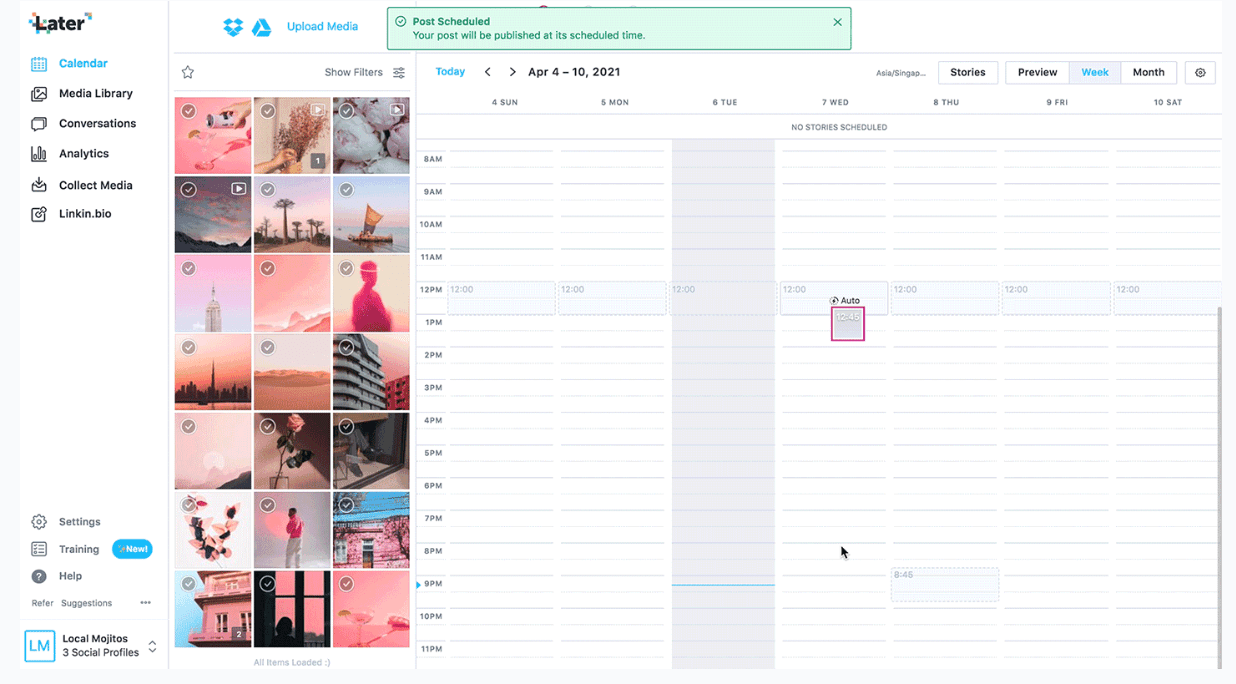Click the calendar vertical scrollbar

pyautogui.click(x=1218, y=487)
